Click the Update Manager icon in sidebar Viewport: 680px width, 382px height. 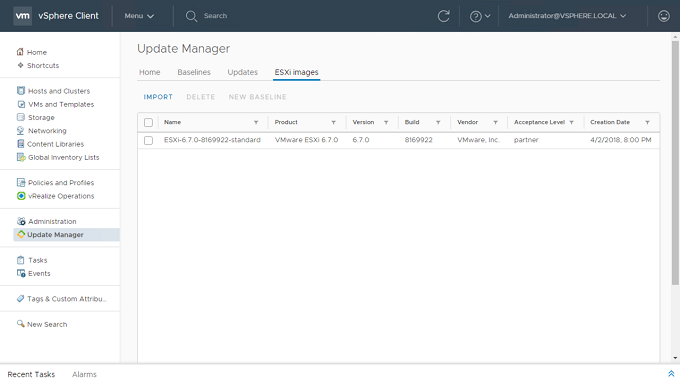(x=21, y=234)
